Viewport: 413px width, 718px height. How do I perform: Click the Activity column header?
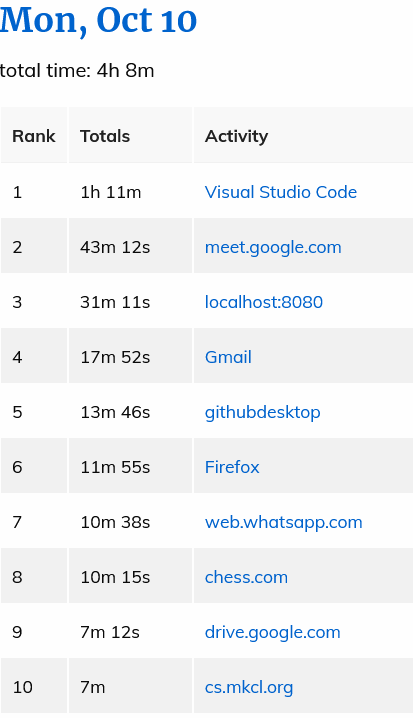(304, 136)
